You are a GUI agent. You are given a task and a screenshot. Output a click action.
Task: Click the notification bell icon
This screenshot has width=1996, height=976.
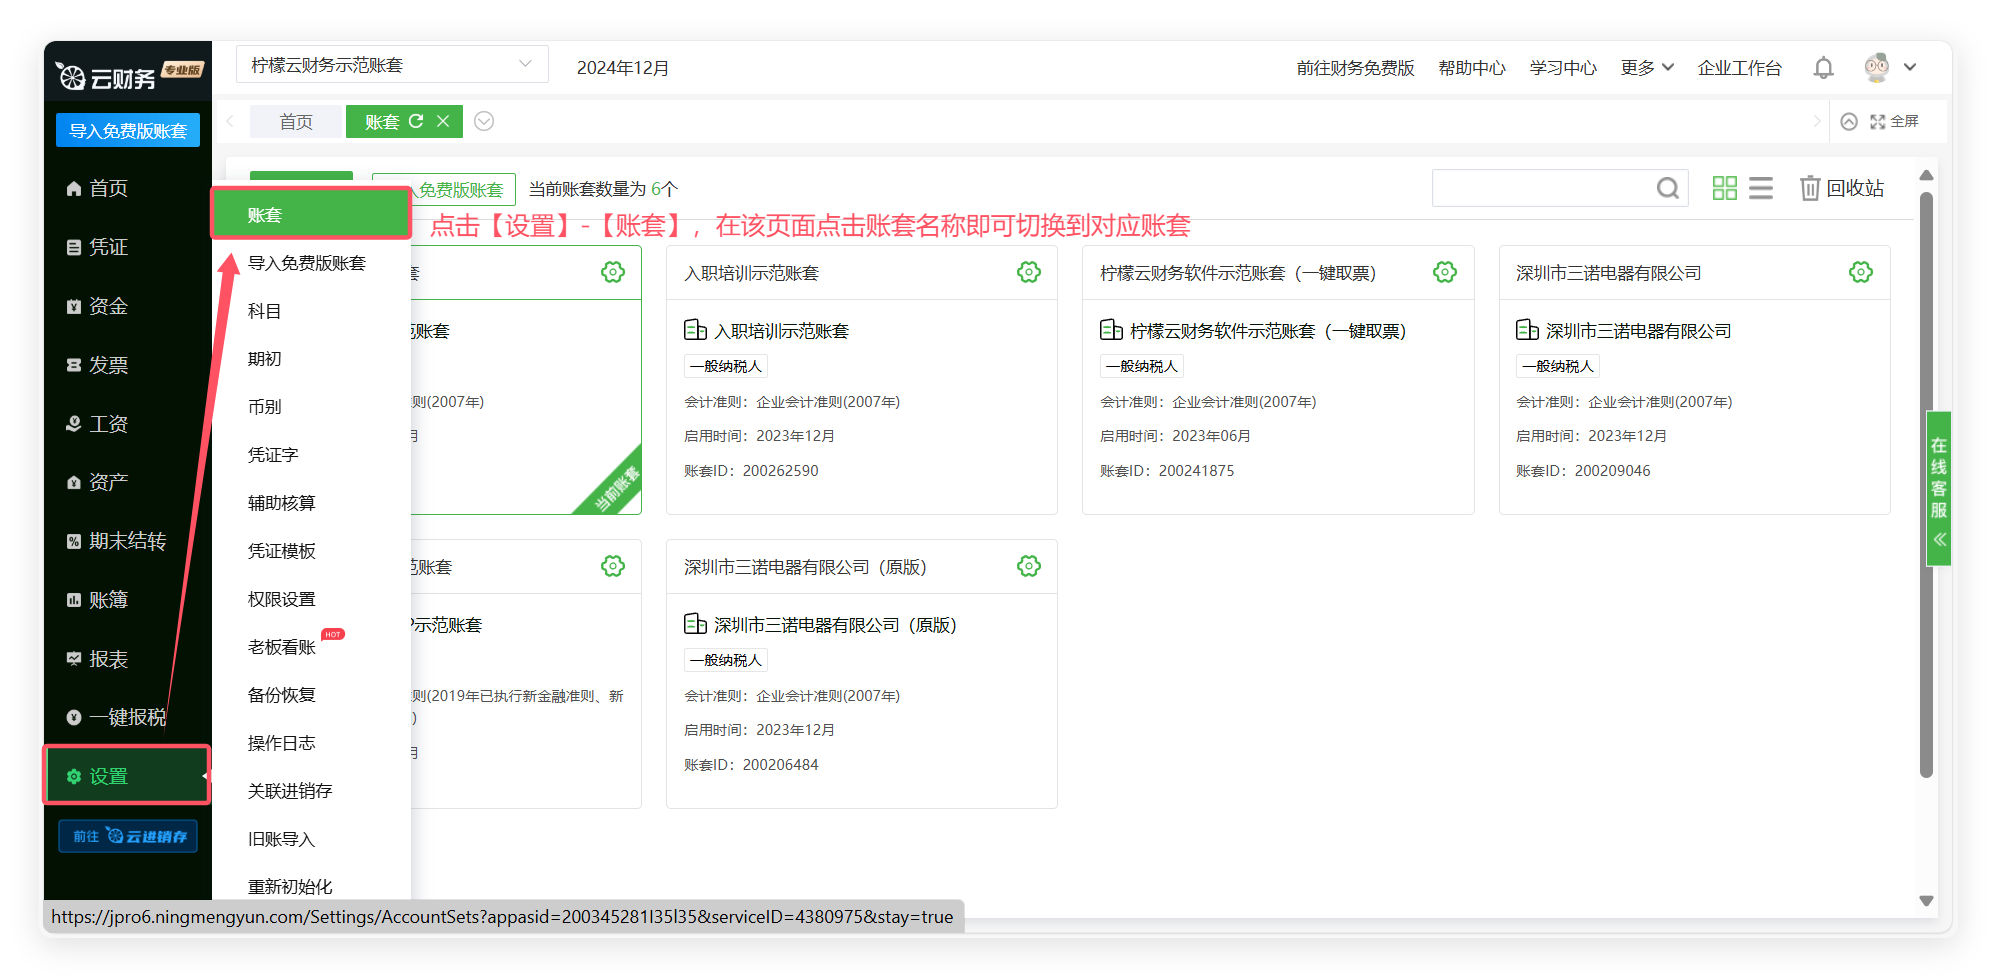point(1823,68)
